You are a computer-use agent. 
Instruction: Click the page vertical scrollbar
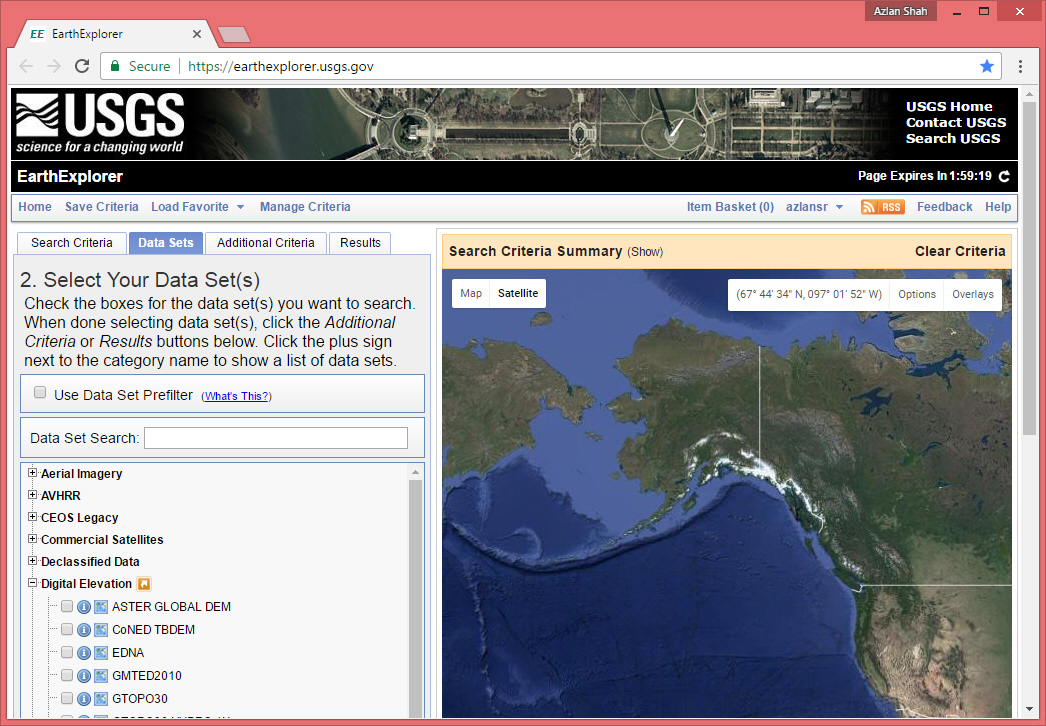[x=1029, y=267]
